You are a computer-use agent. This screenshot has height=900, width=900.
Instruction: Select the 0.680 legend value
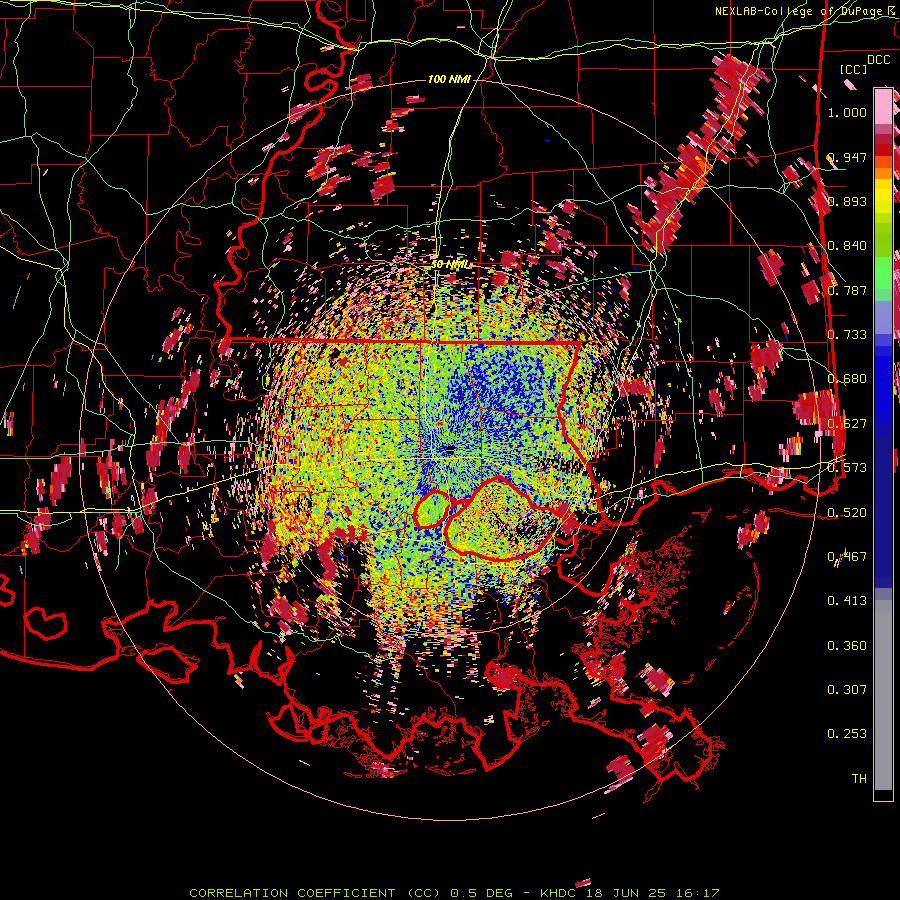tap(847, 379)
